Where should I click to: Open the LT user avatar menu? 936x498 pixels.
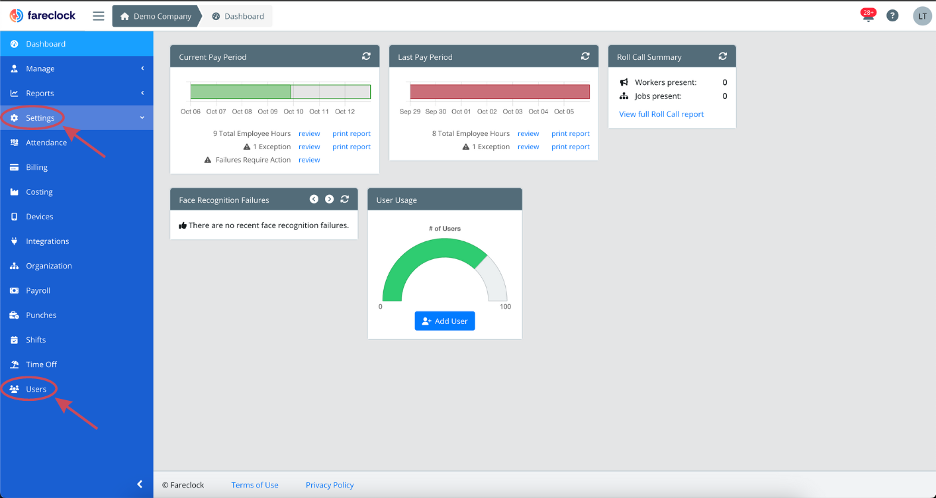(922, 16)
